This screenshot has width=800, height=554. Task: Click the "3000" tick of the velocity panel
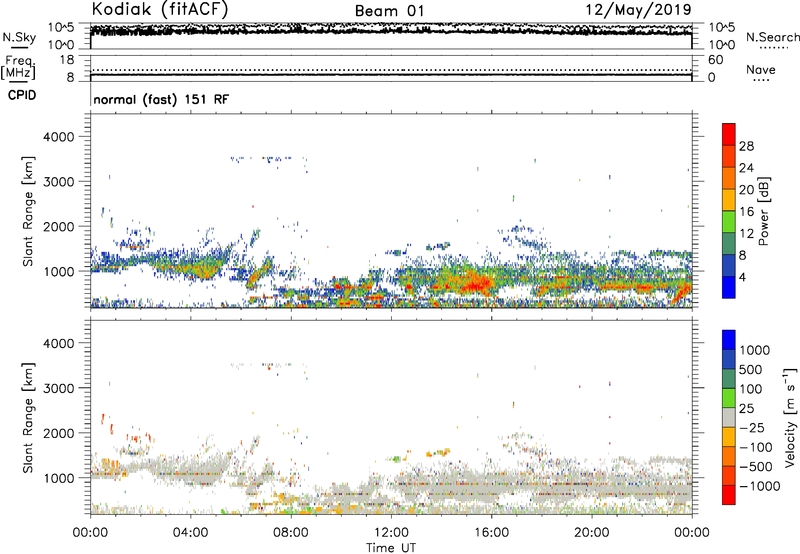[58, 388]
